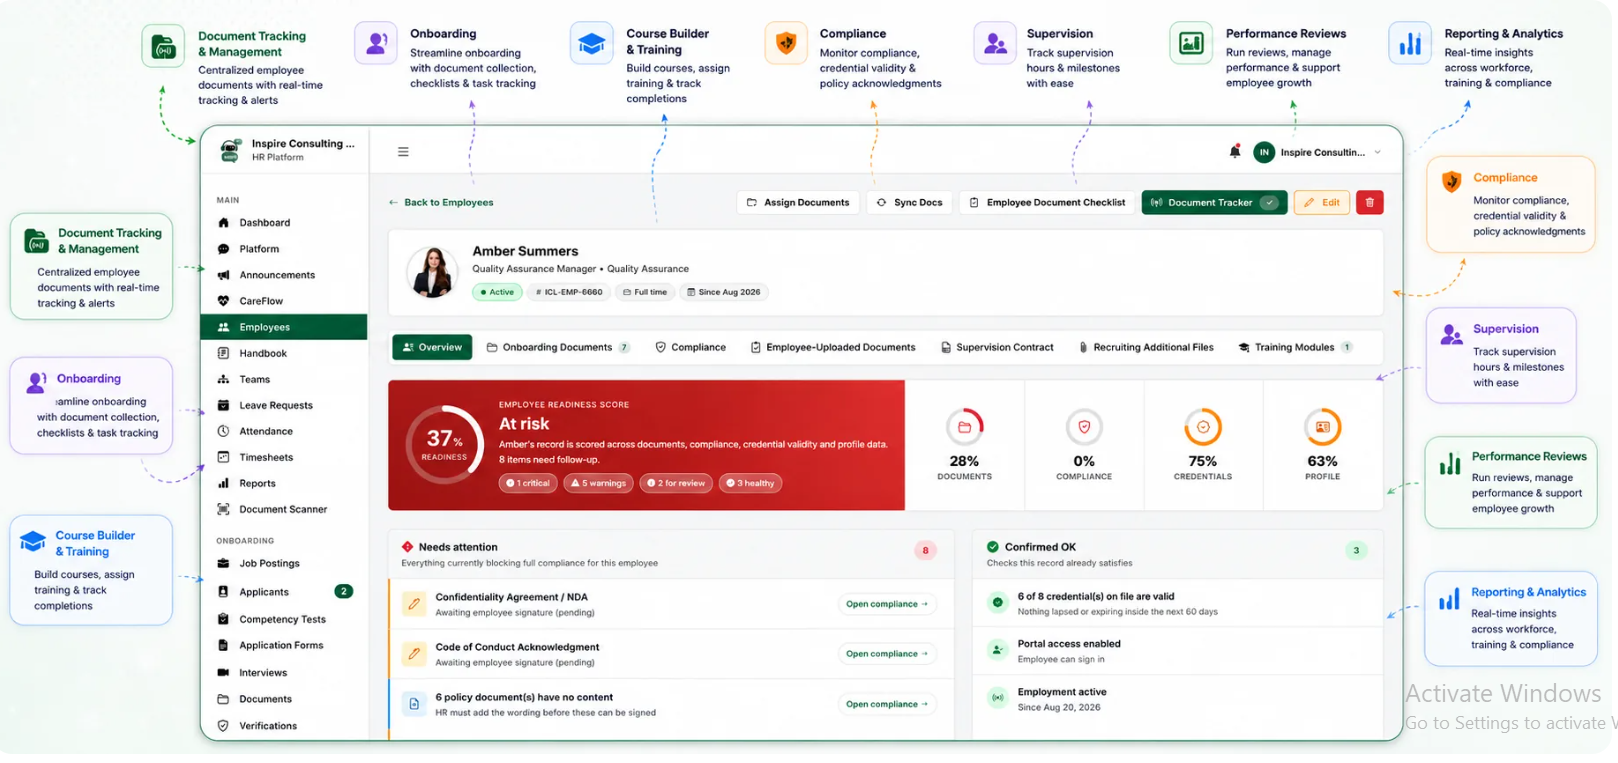Switch to Onboarding Documents tab

tap(558, 347)
